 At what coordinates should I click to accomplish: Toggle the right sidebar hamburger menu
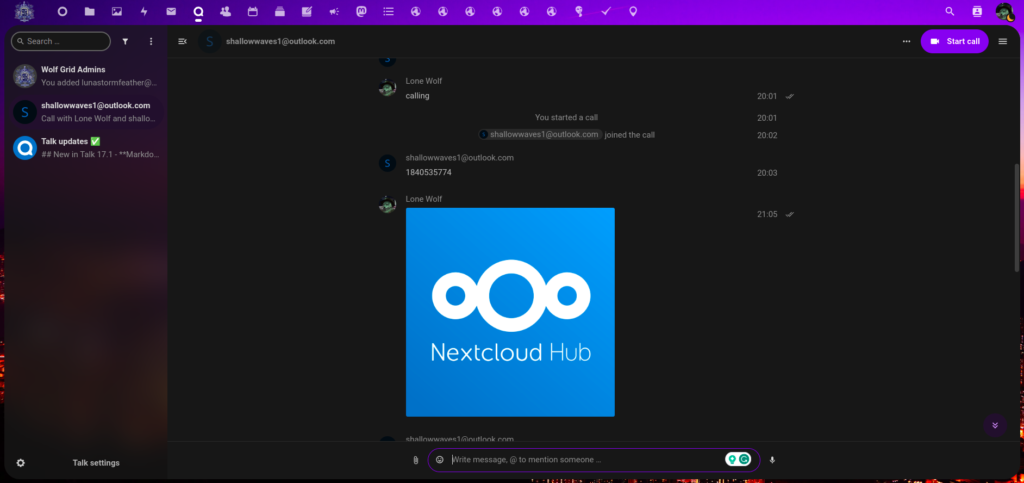click(1003, 41)
